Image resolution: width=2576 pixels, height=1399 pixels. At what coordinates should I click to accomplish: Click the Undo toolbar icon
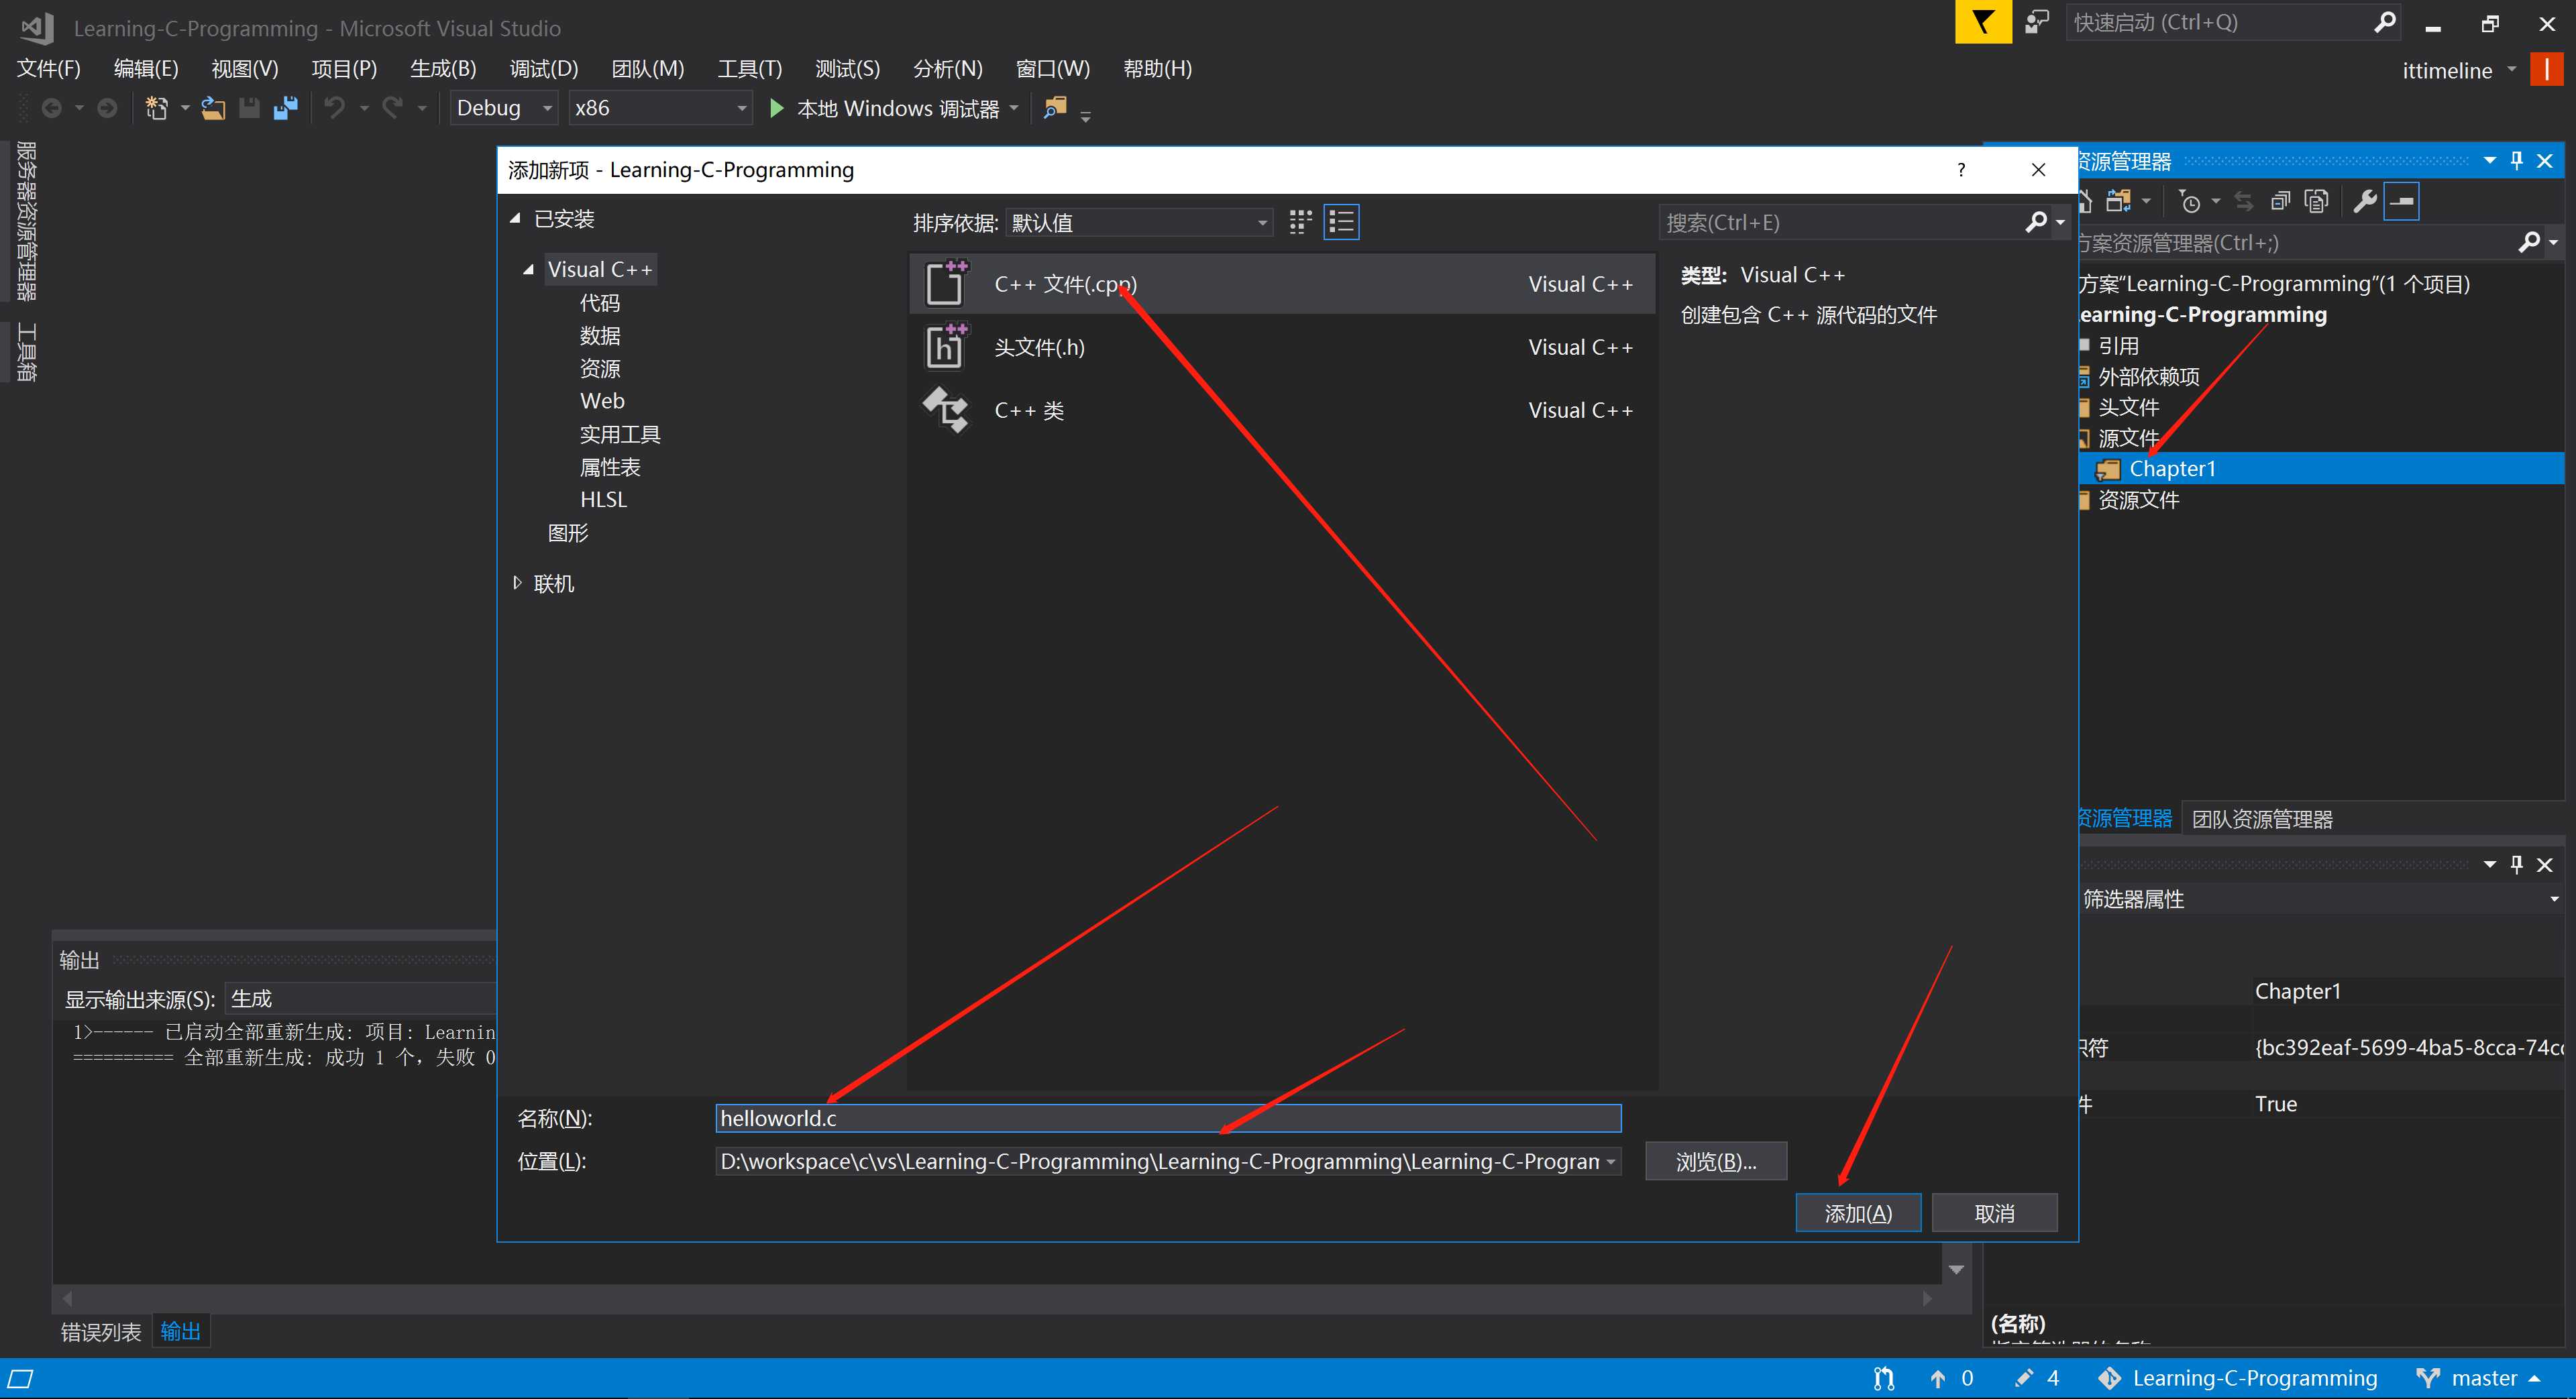pos(335,108)
